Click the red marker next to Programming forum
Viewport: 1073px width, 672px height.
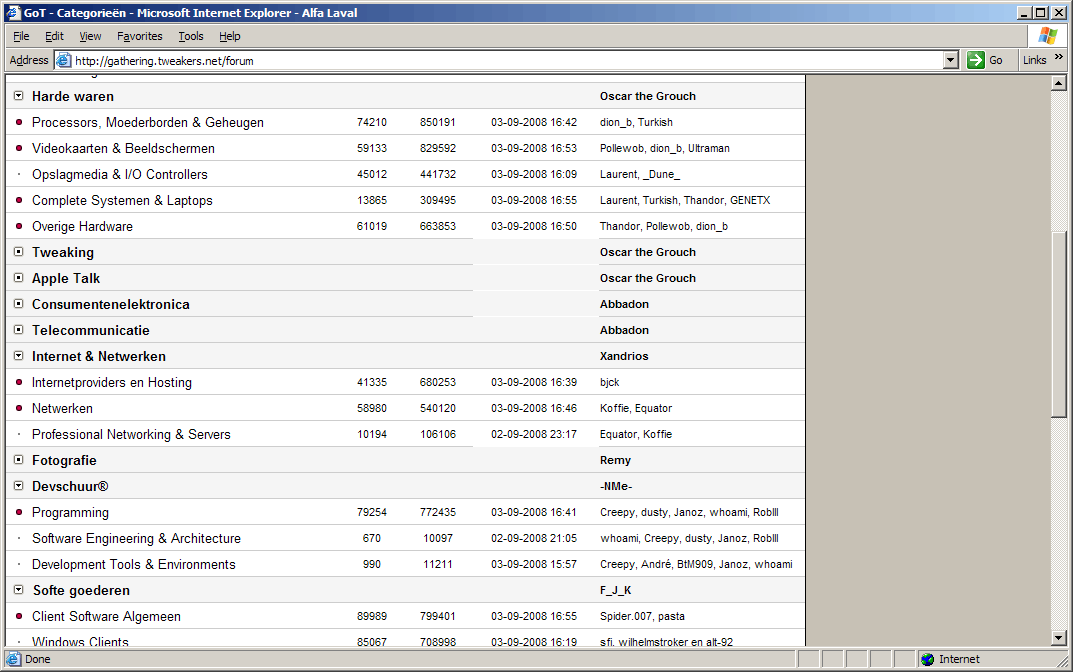pyautogui.click(x=17, y=512)
